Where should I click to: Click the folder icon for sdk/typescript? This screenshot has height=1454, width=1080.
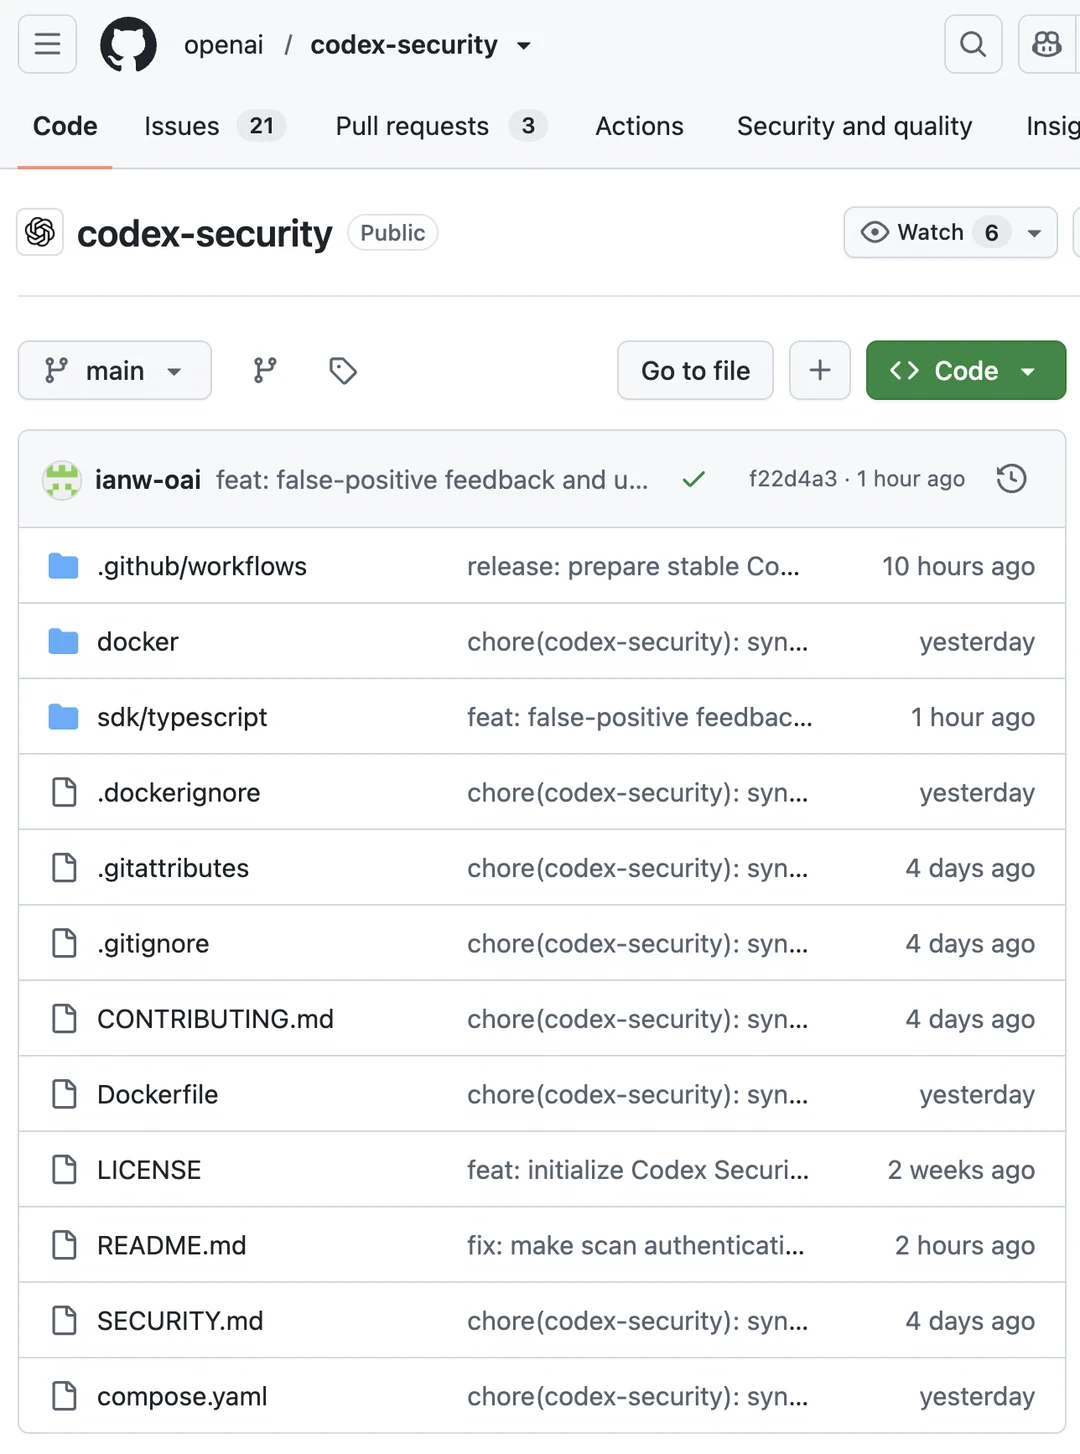click(x=63, y=717)
